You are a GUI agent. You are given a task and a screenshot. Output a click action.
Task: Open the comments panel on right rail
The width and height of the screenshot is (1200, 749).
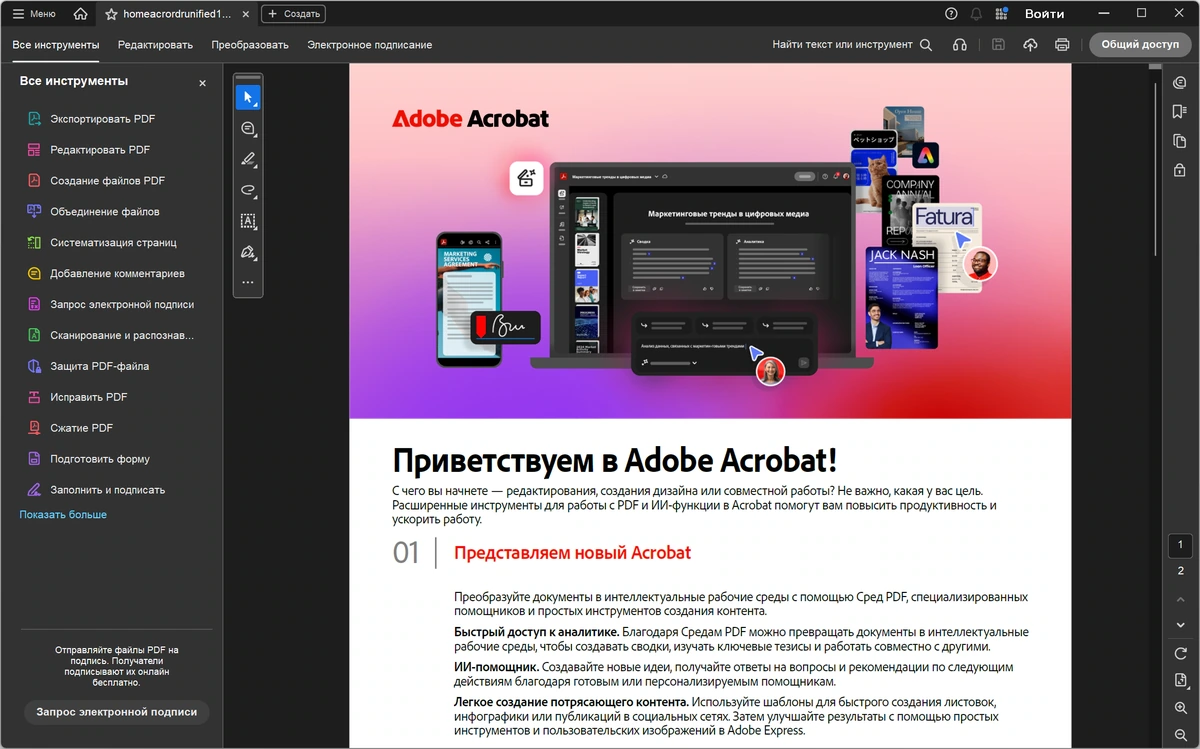[x=1180, y=83]
